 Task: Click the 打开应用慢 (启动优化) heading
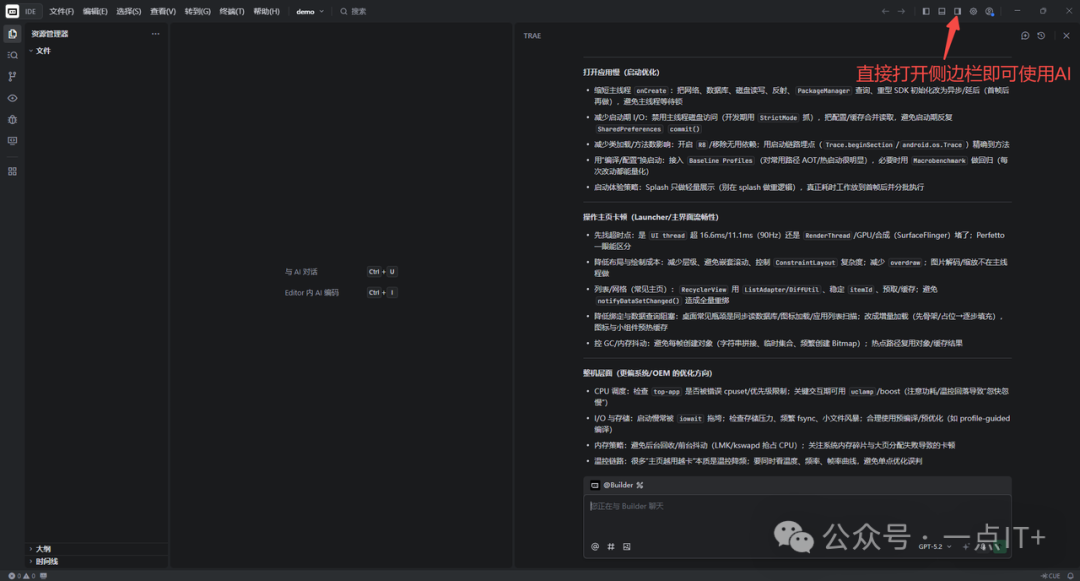click(x=621, y=72)
